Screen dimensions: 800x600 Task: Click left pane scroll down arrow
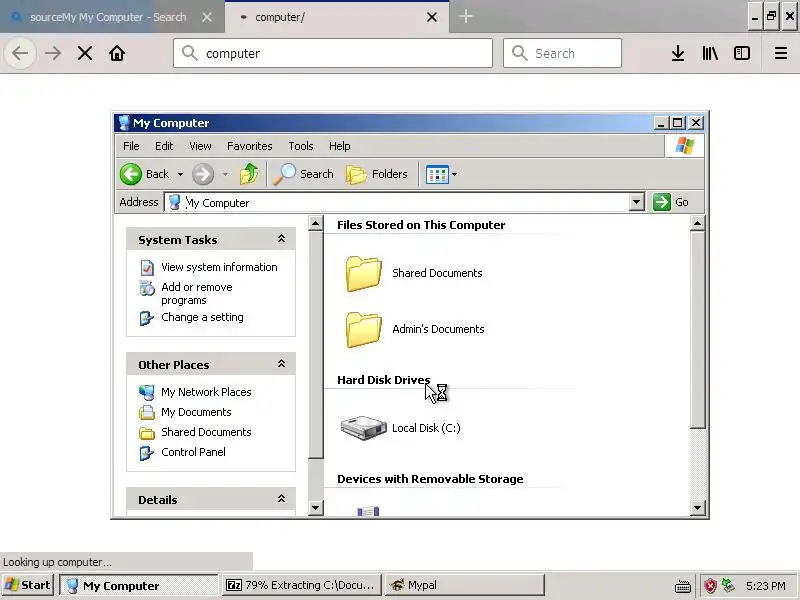tap(316, 508)
